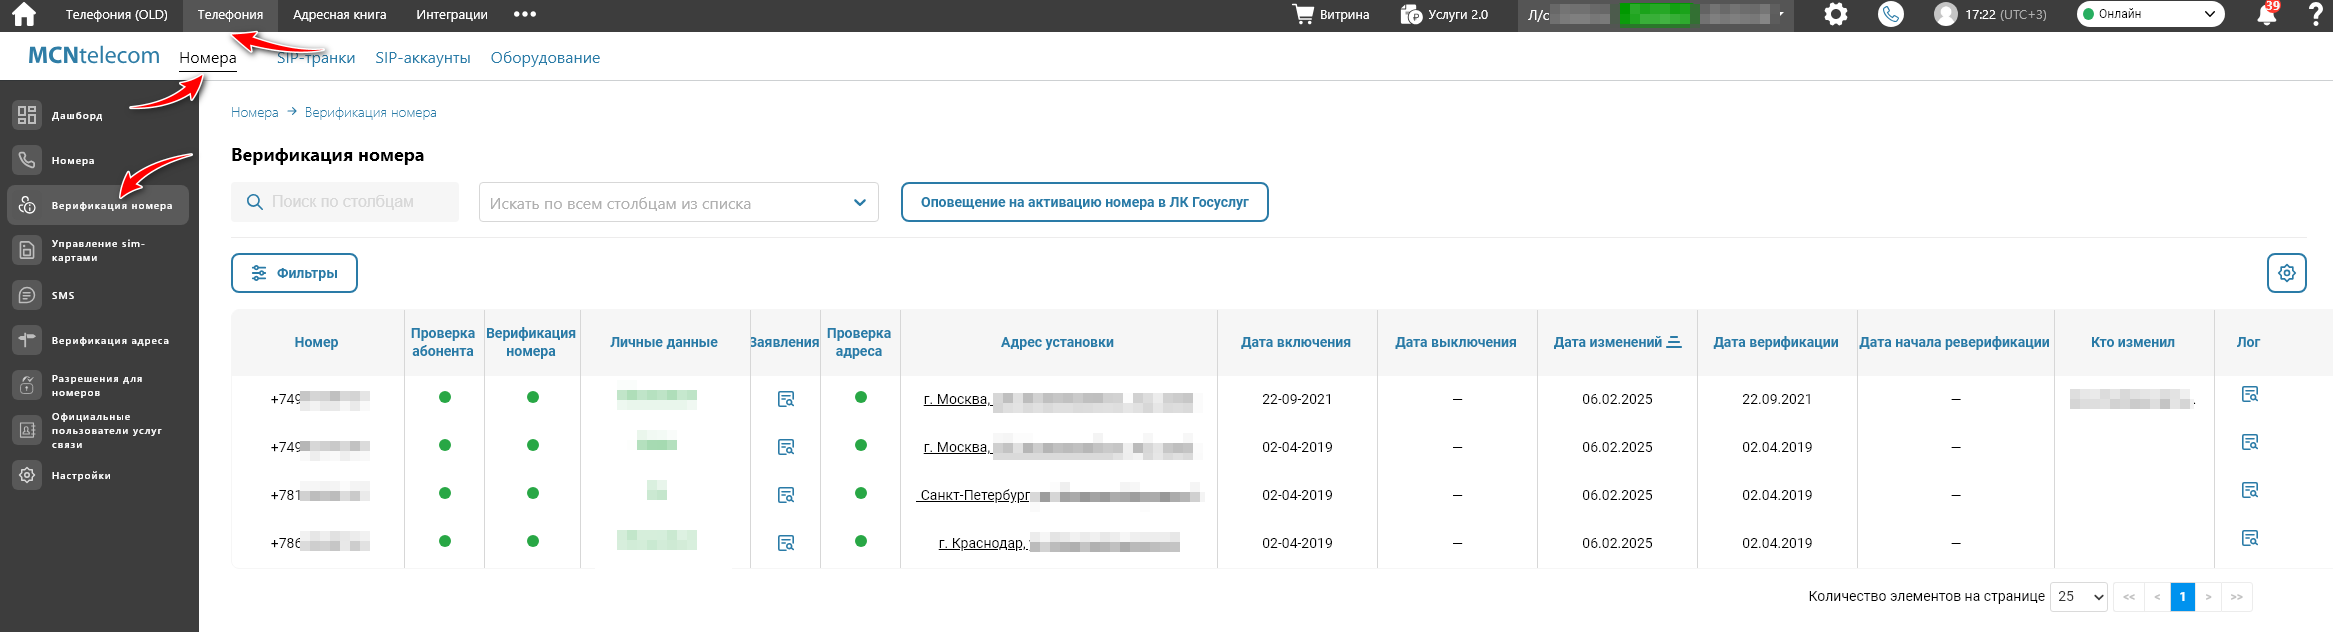This screenshot has height=632, width=2333.
Task: Sort by Дата верификации header
Action: coord(1776,342)
